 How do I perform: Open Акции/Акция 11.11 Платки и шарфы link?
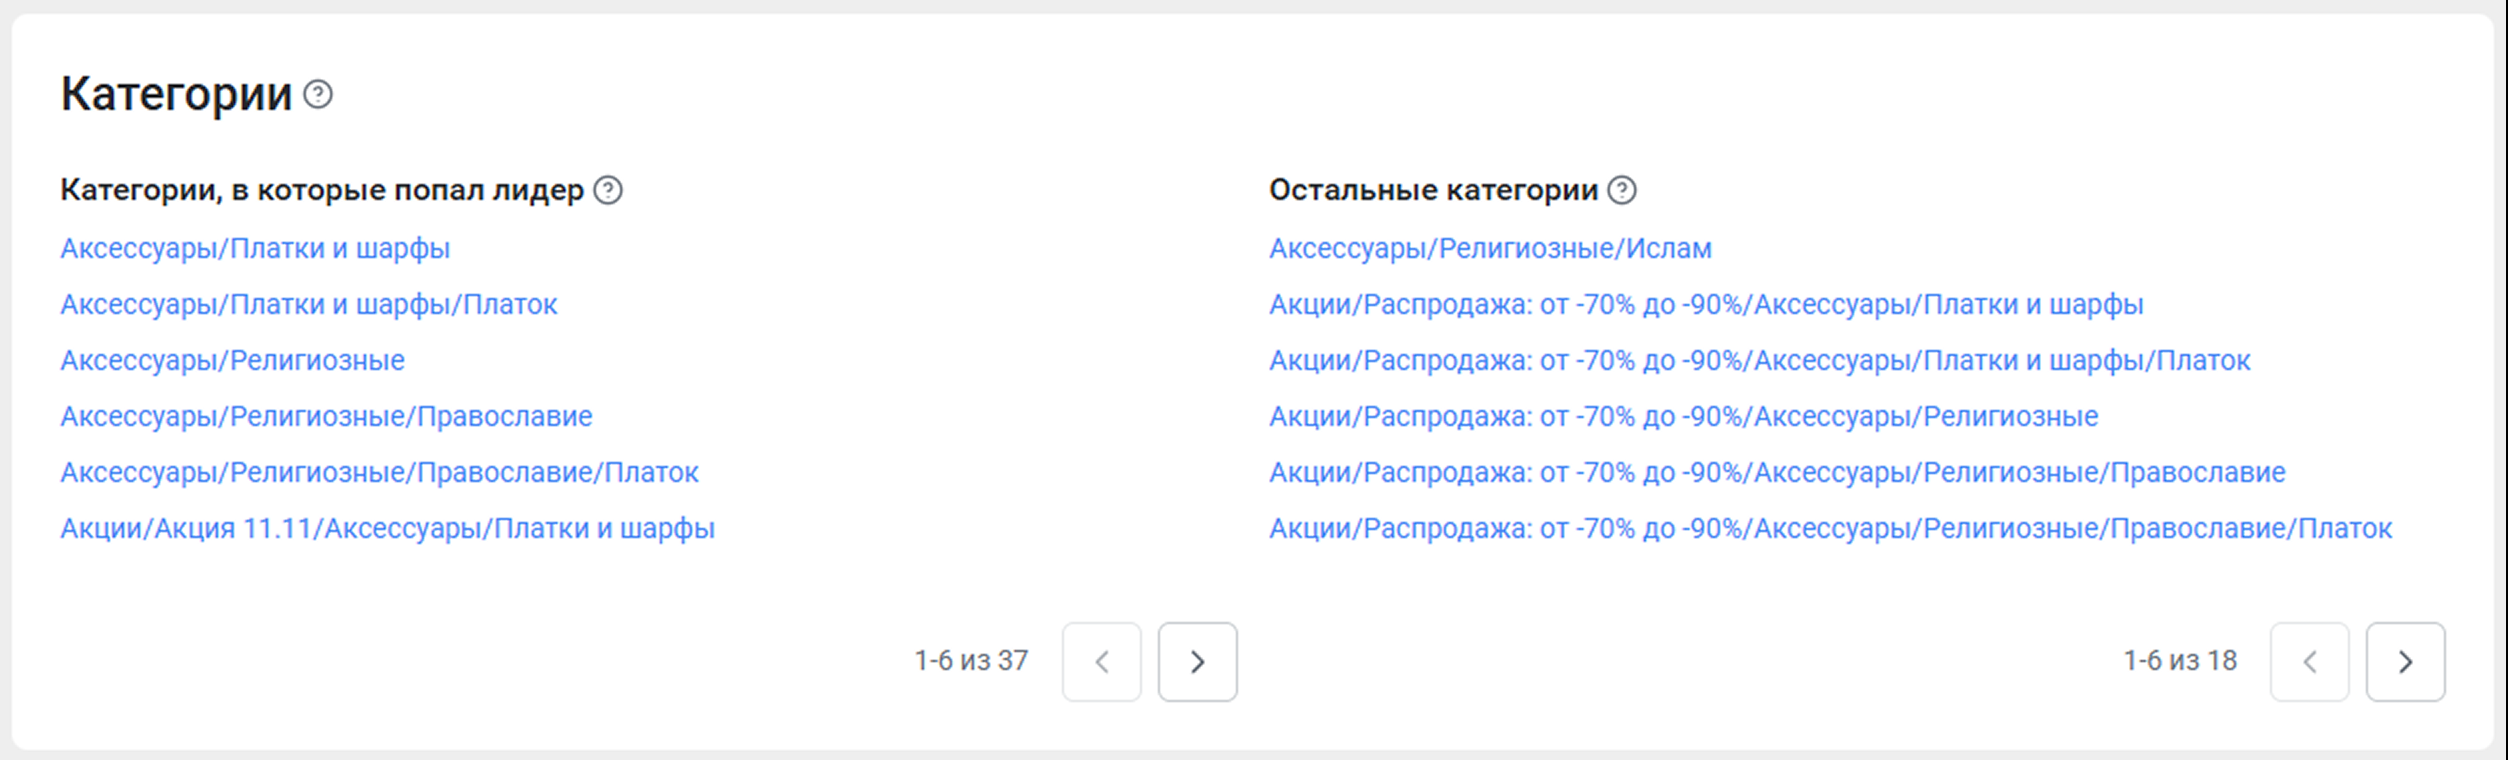click(x=387, y=528)
